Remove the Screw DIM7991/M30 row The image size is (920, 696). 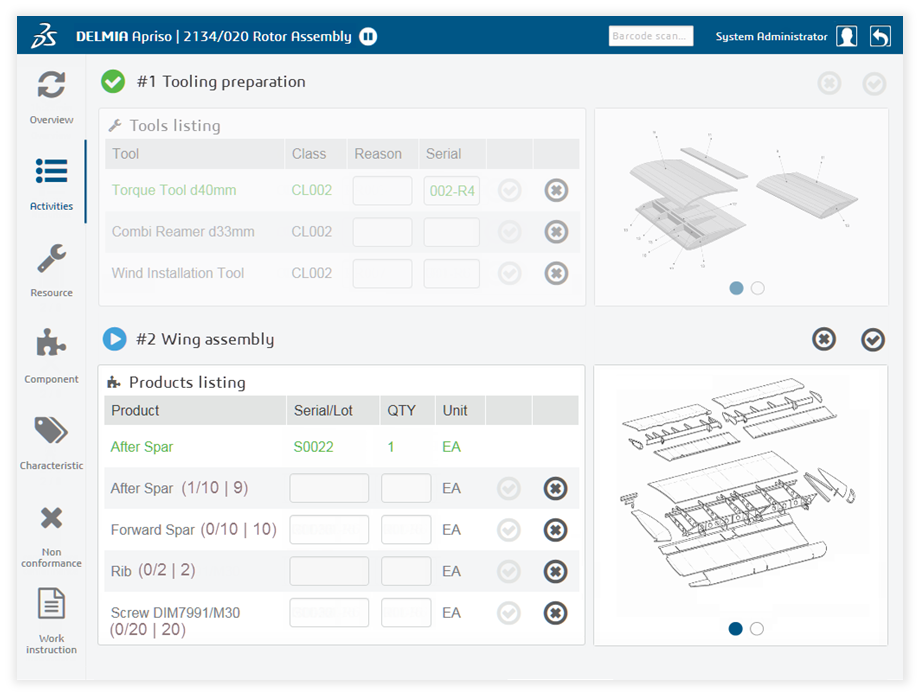tap(555, 613)
